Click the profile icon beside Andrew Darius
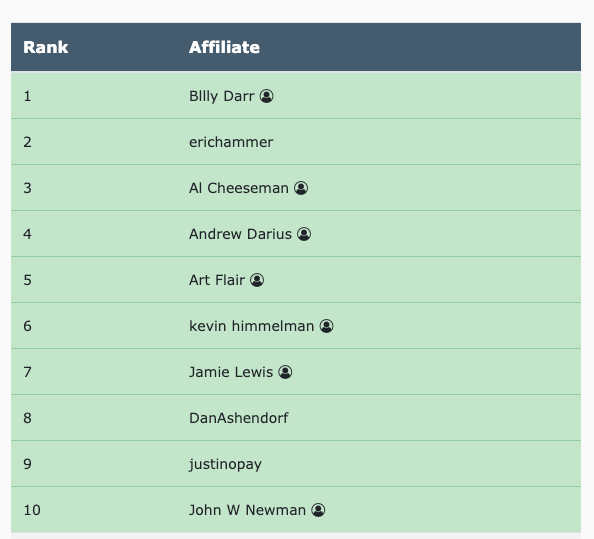Image resolution: width=594 pixels, height=539 pixels. coord(304,234)
